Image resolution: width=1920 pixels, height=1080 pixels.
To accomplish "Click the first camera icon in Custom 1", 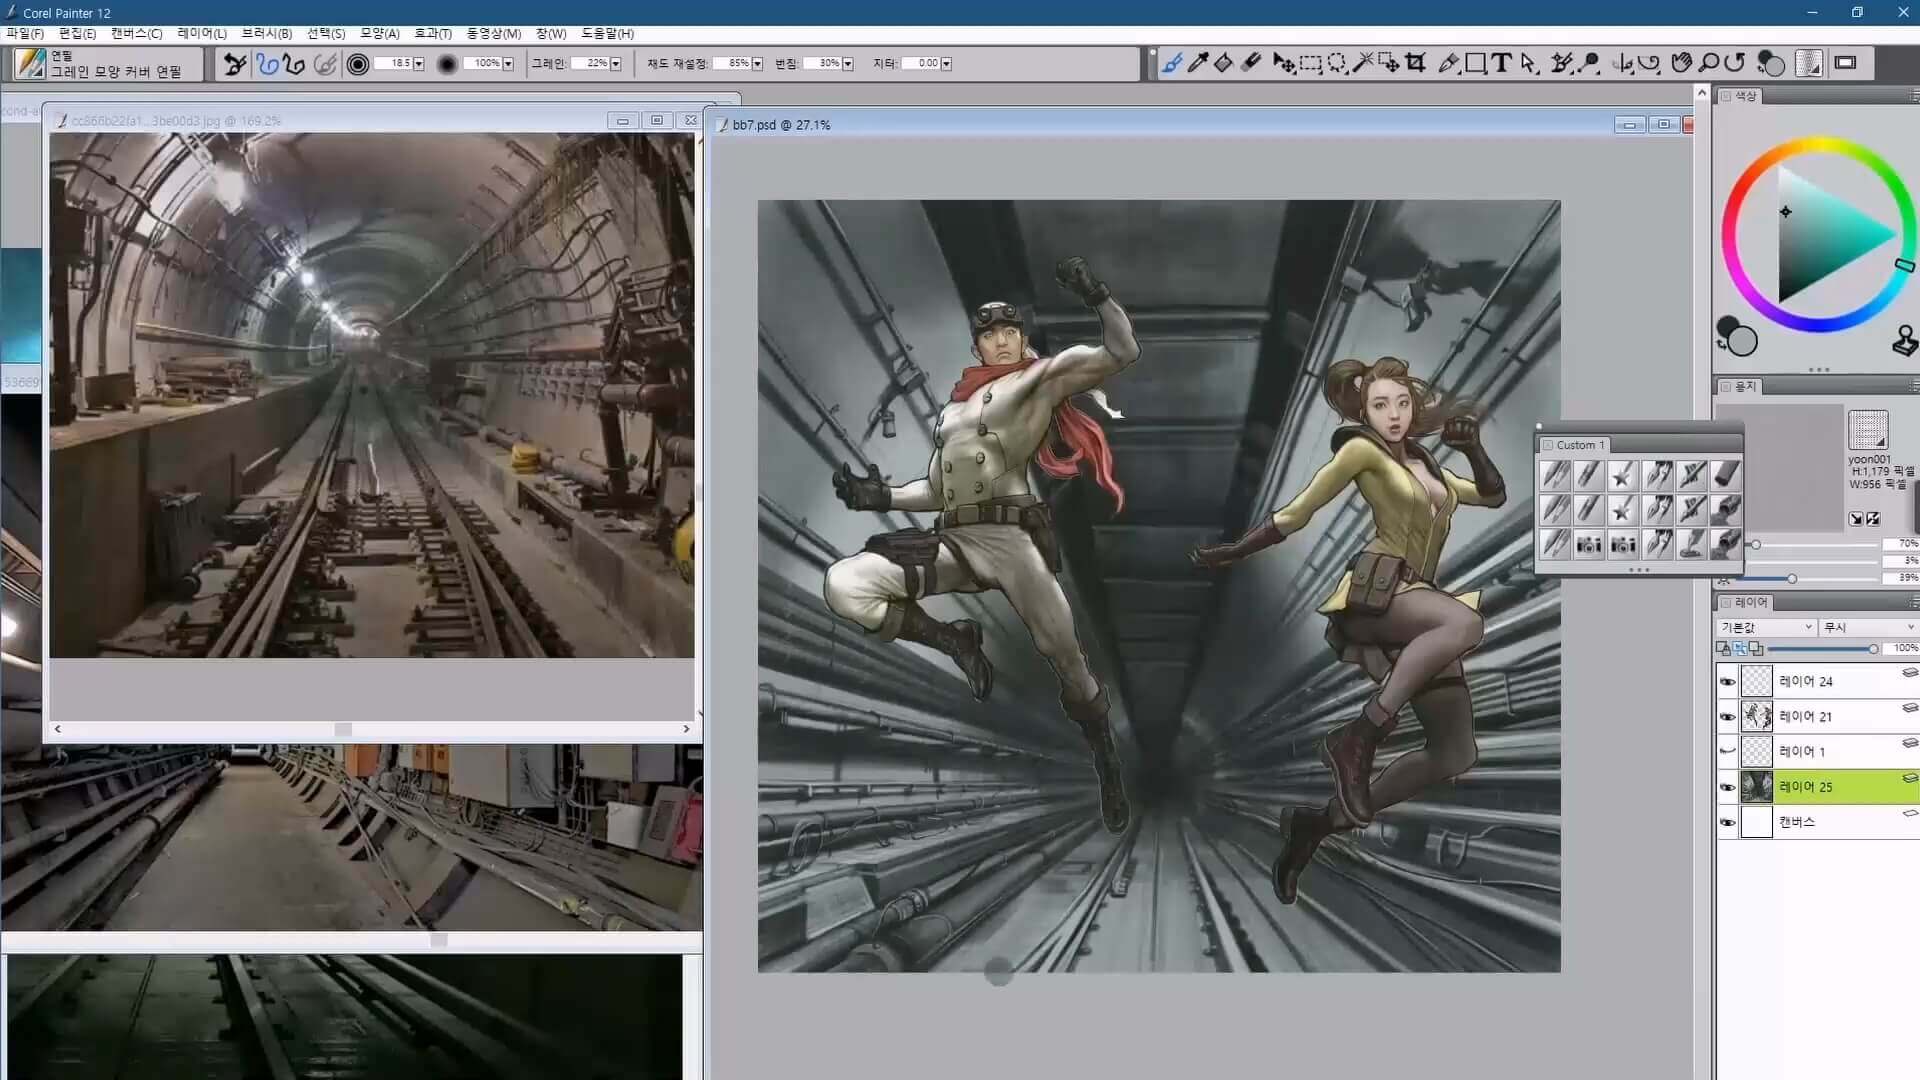I will coord(1588,545).
